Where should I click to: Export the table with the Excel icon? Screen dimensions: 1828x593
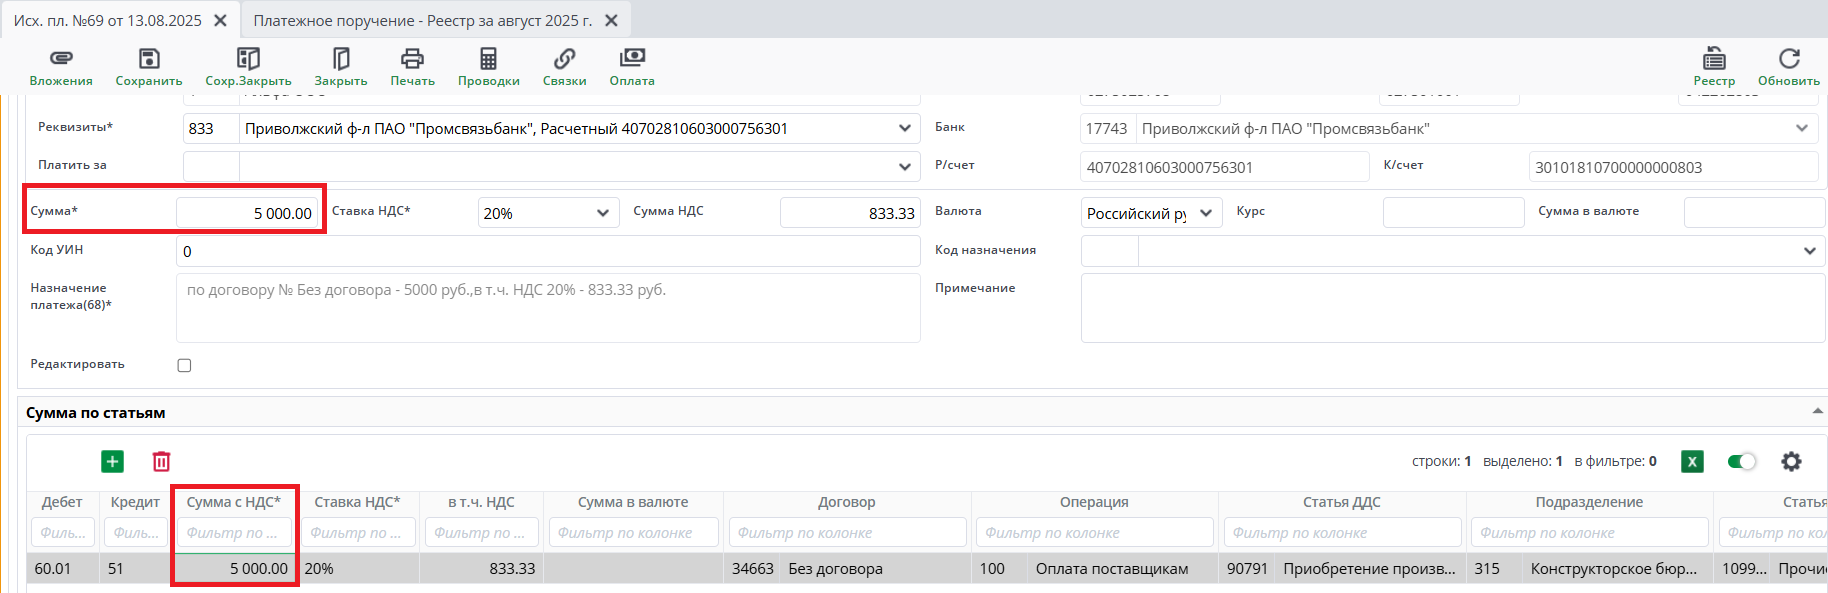1692,461
